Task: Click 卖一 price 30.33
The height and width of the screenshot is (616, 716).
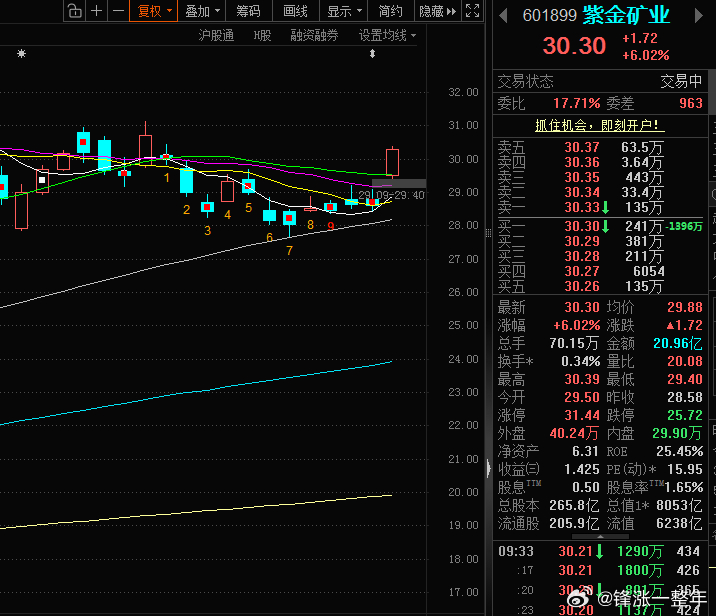Action: 582,208
